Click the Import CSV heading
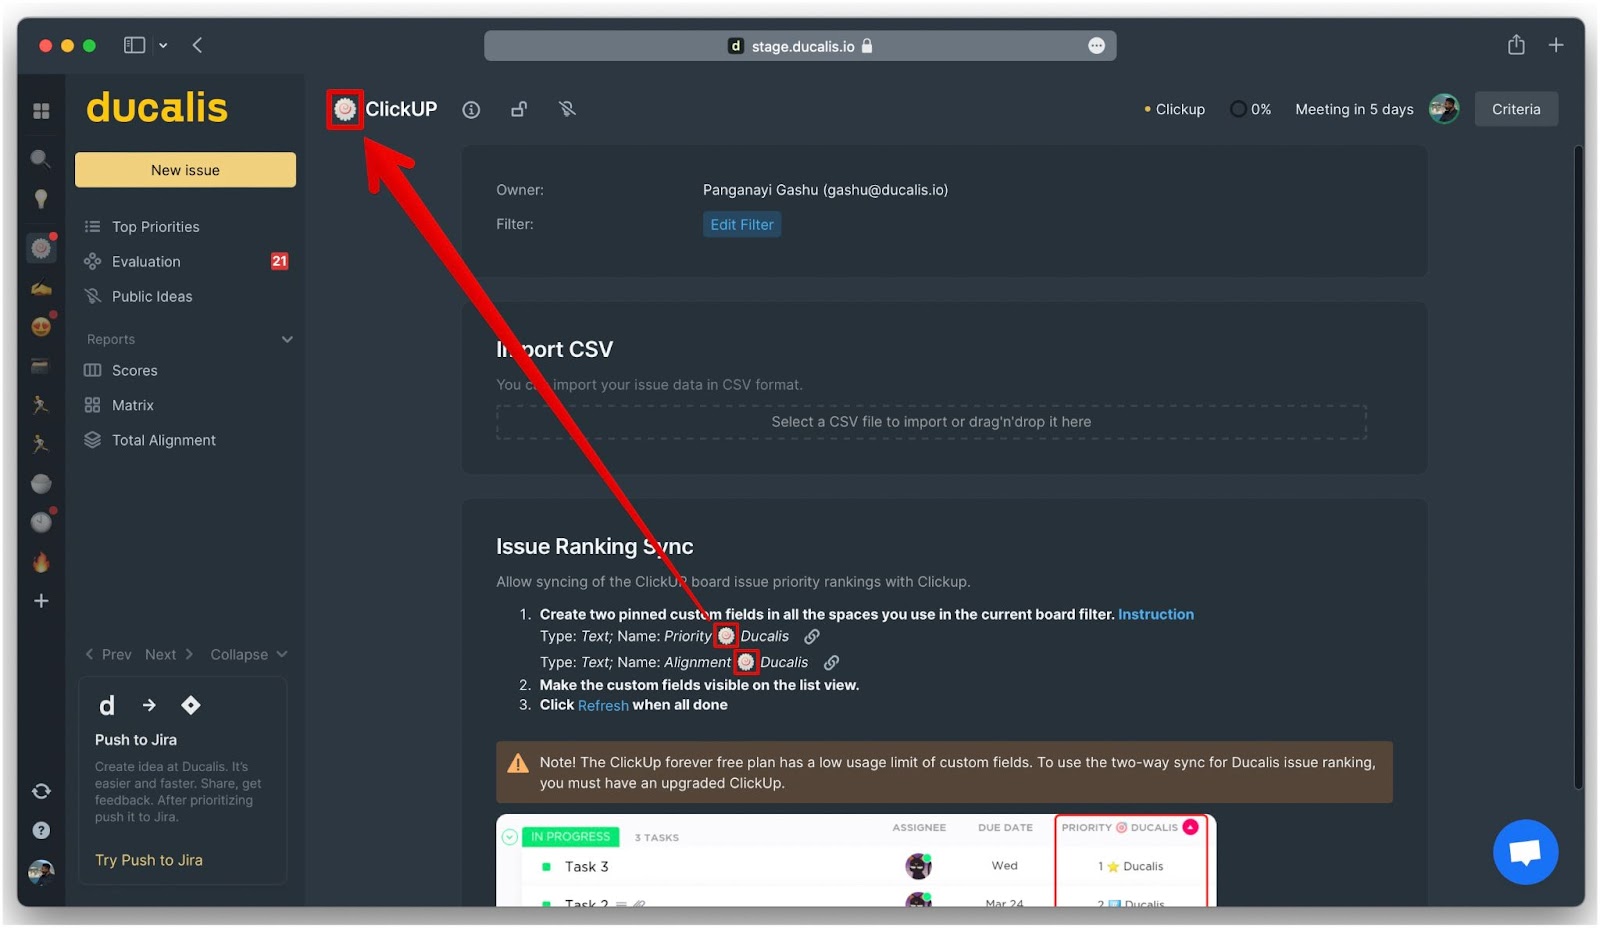The width and height of the screenshot is (1600, 928). click(555, 349)
